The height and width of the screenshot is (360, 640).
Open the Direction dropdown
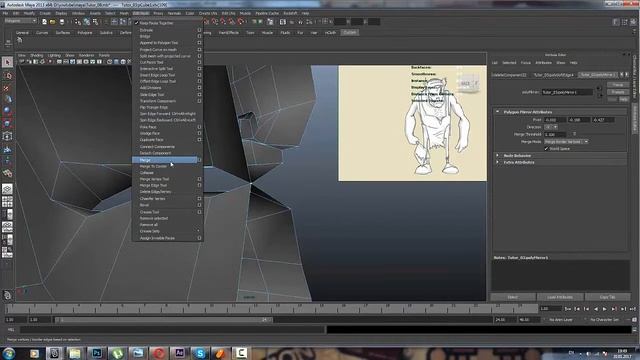pyautogui.click(x=551, y=127)
